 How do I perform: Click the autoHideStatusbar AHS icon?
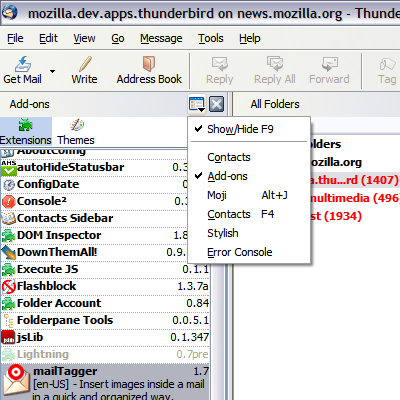pyautogui.click(x=8, y=168)
